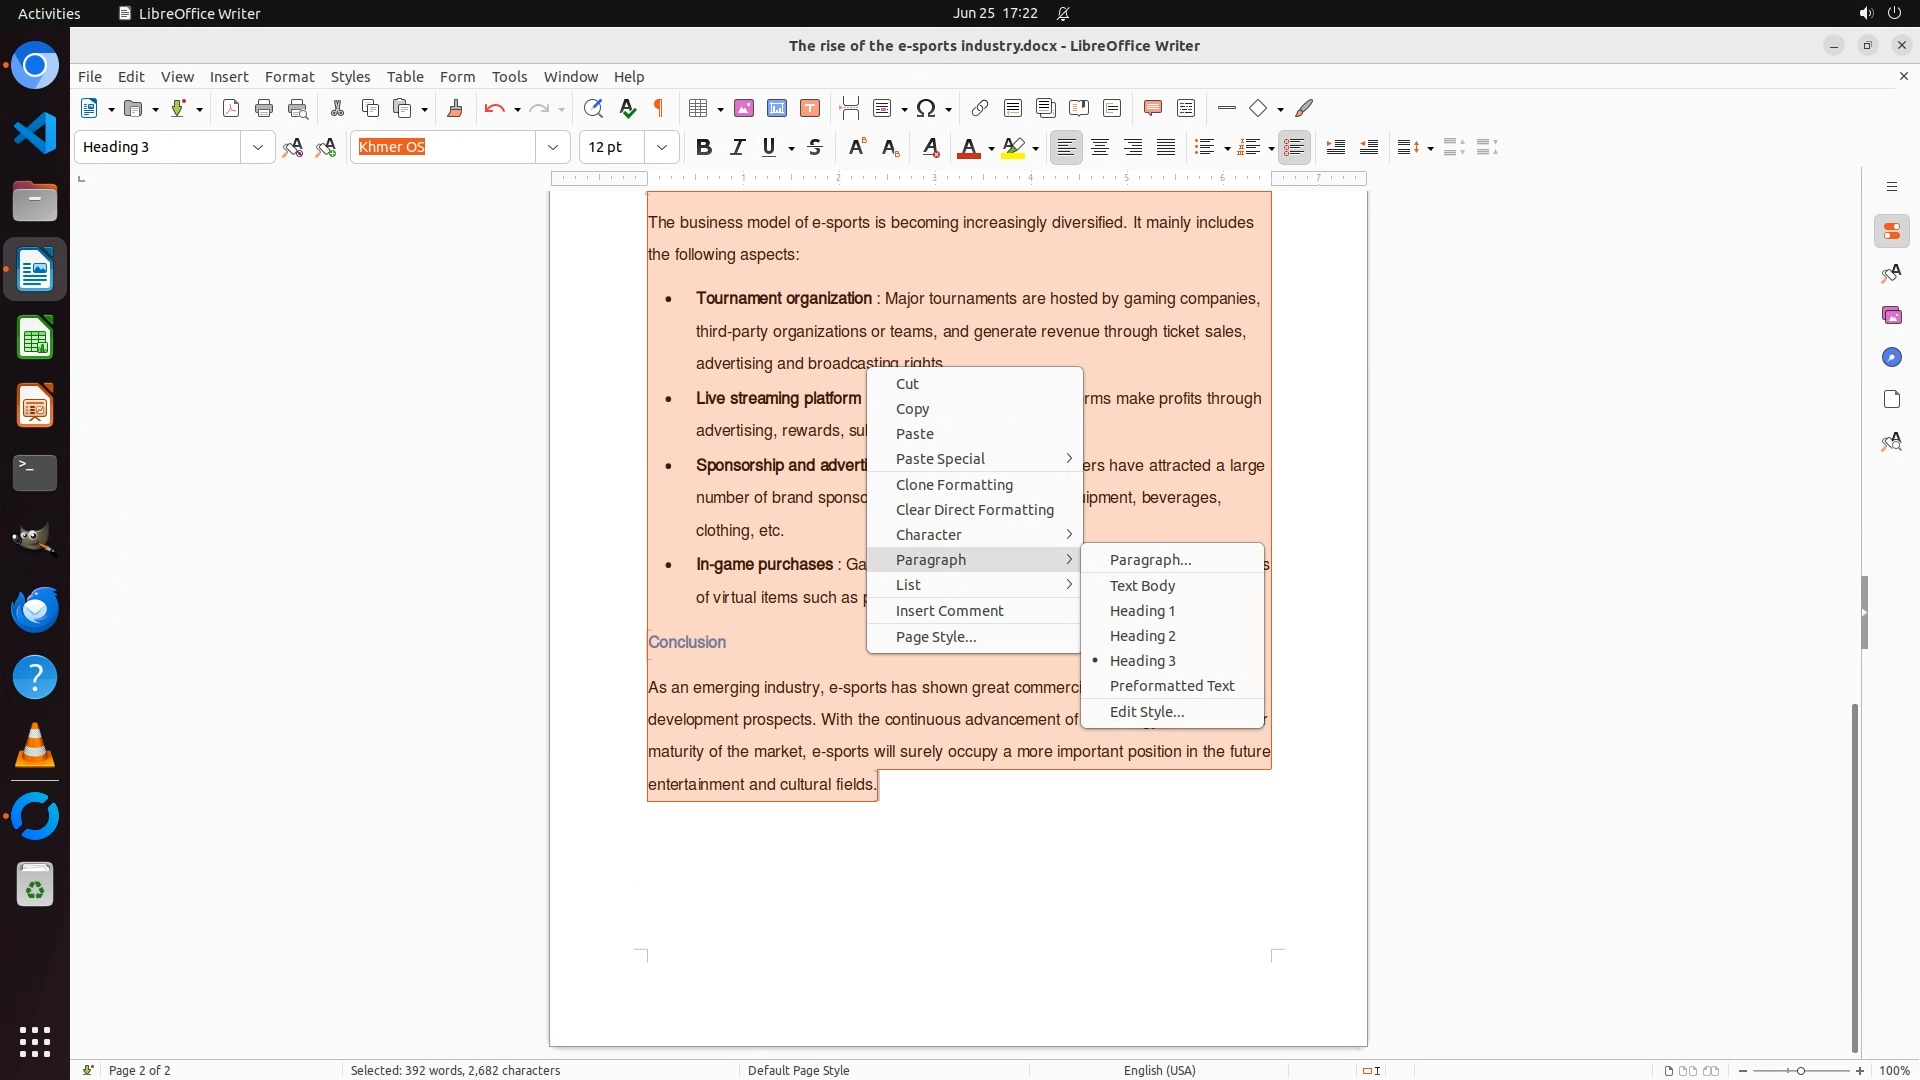Open the font color dropdown arrow
The image size is (1920, 1080).
pyautogui.click(x=991, y=148)
